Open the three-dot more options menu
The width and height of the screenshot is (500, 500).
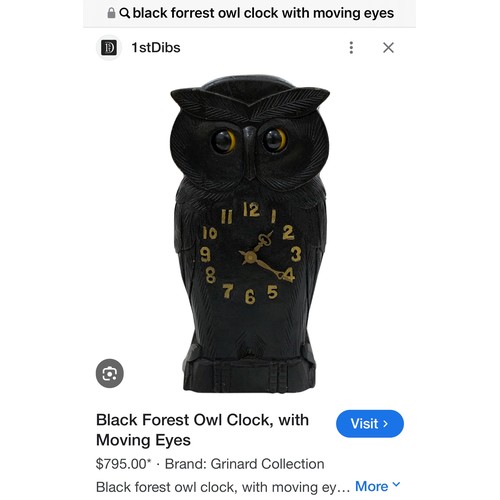351,48
